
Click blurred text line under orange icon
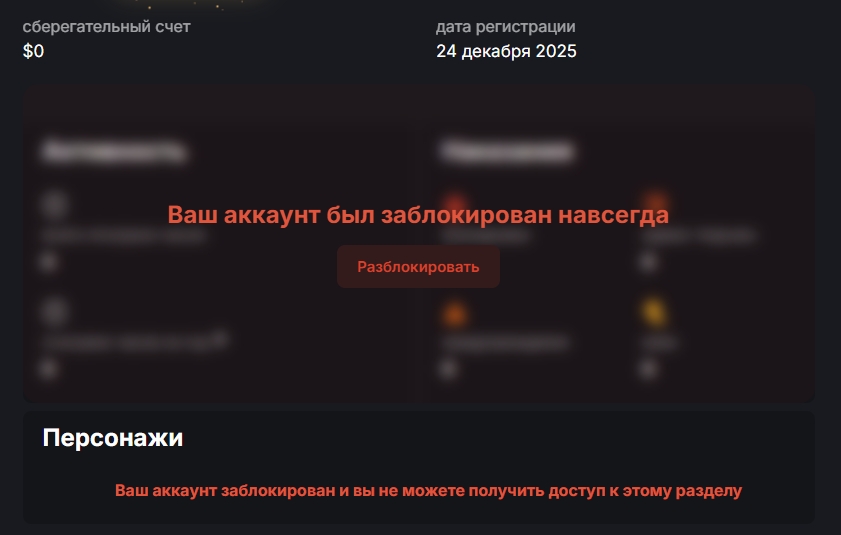coord(505,342)
